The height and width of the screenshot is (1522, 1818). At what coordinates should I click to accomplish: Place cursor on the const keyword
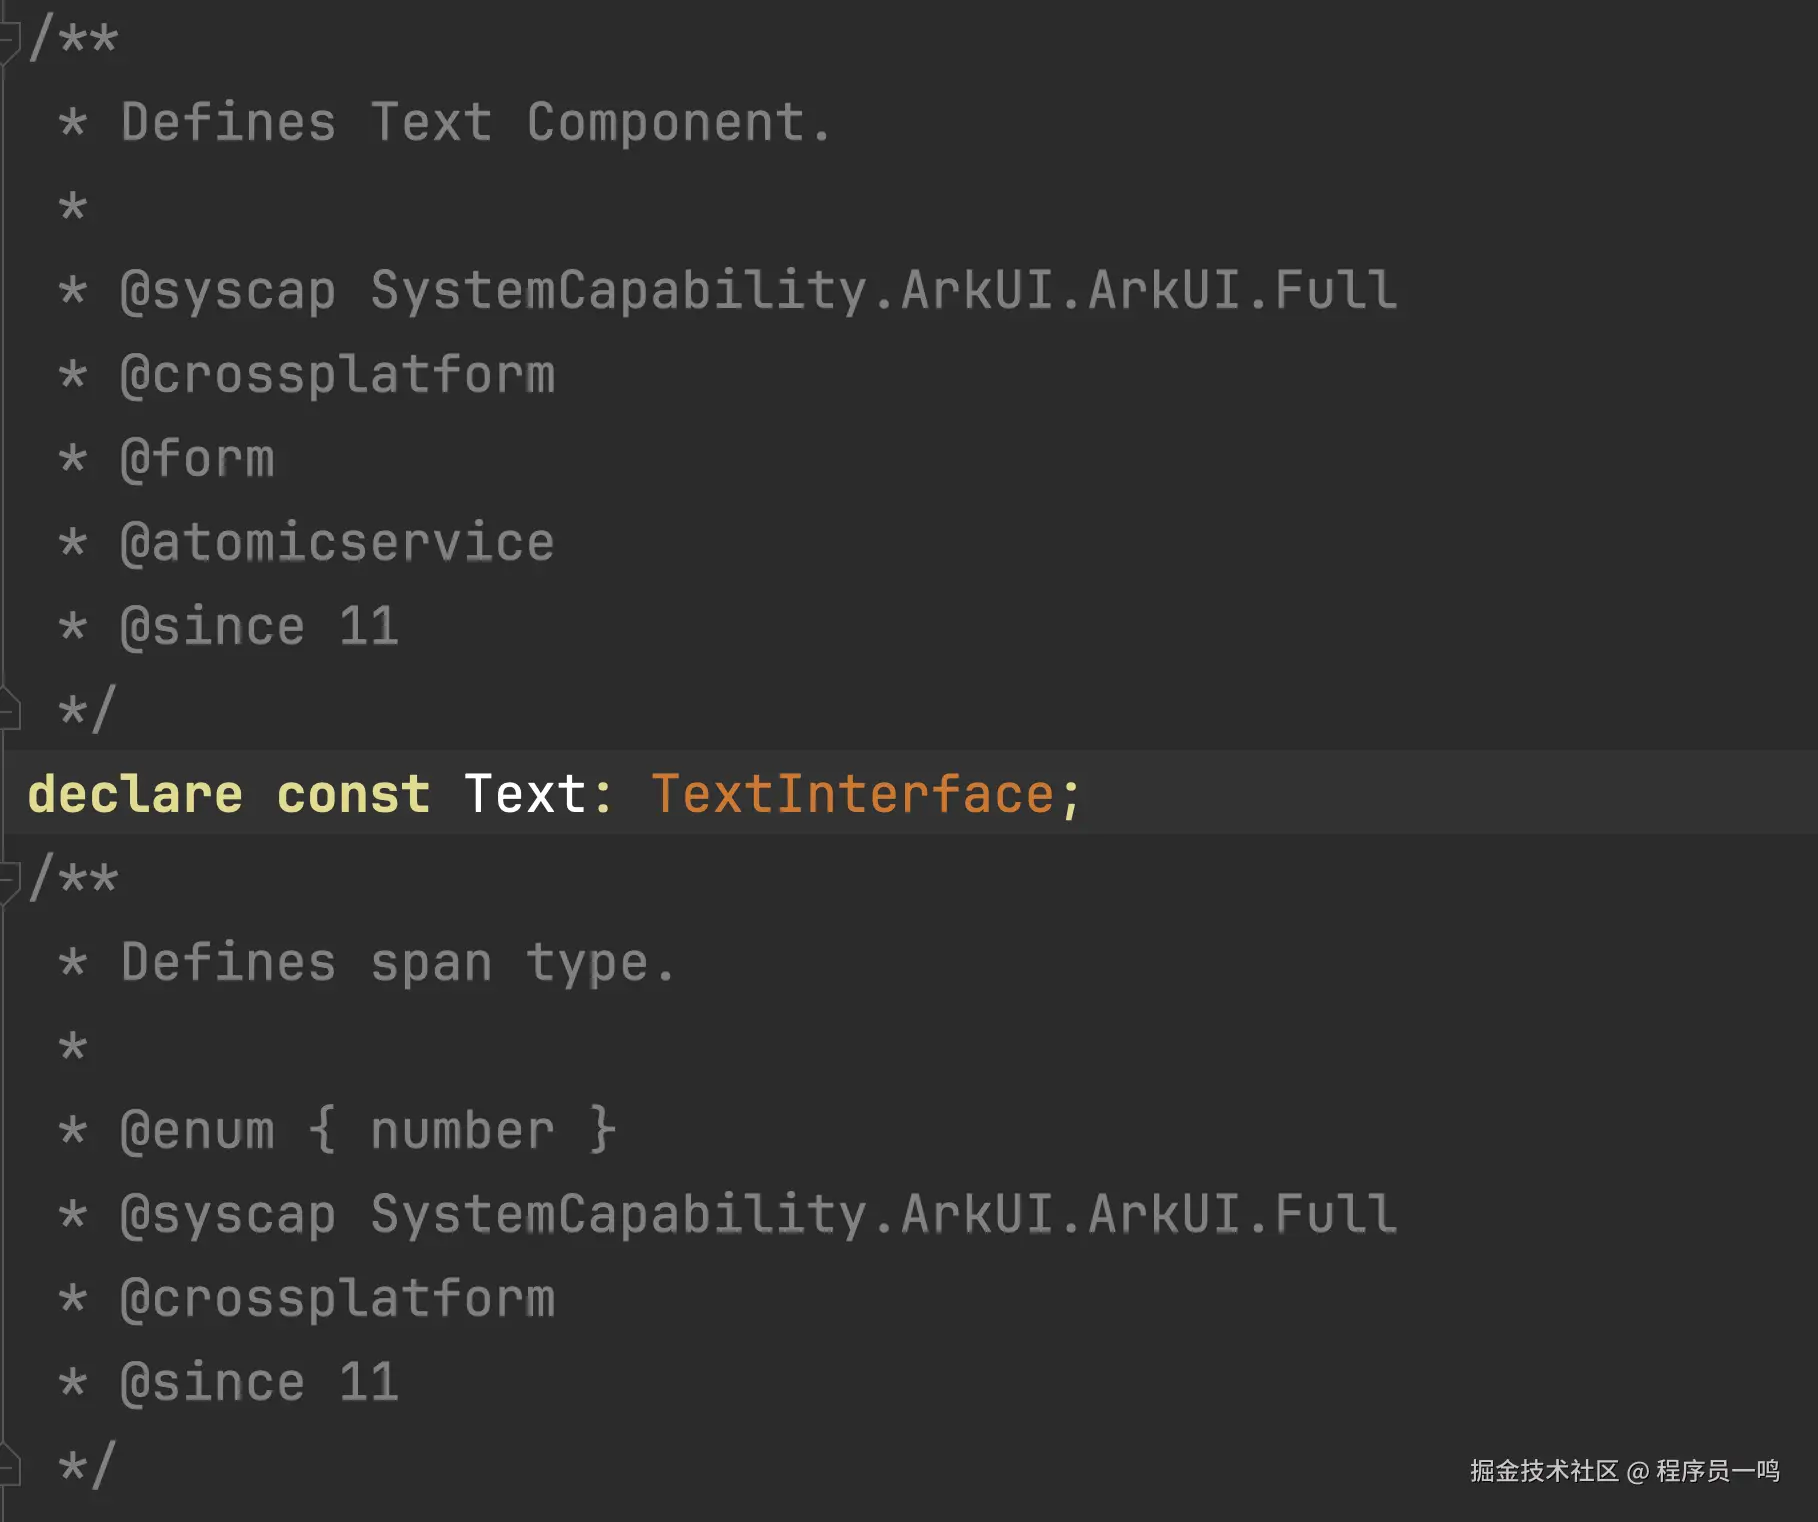pyautogui.click(x=353, y=795)
